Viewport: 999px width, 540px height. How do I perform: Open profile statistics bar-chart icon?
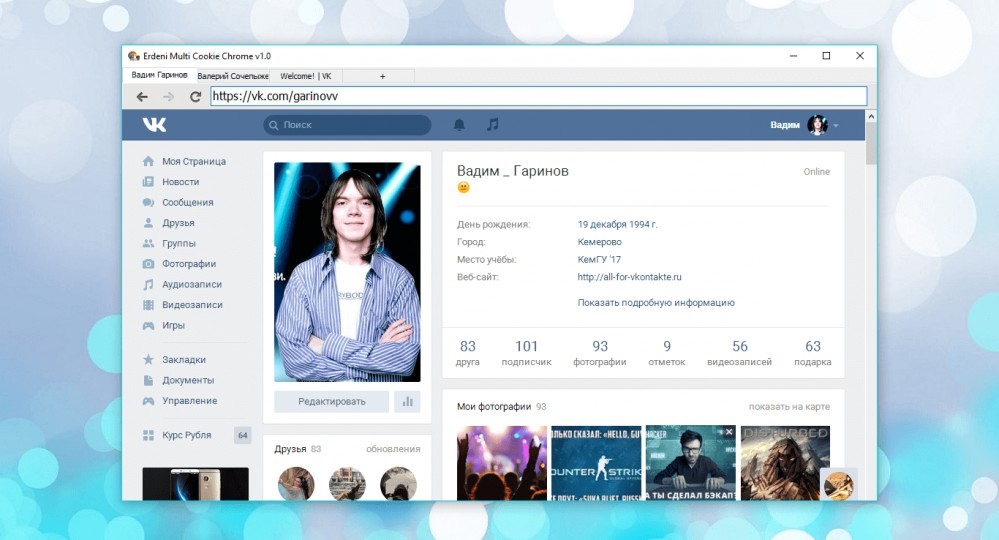click(407, 402)
